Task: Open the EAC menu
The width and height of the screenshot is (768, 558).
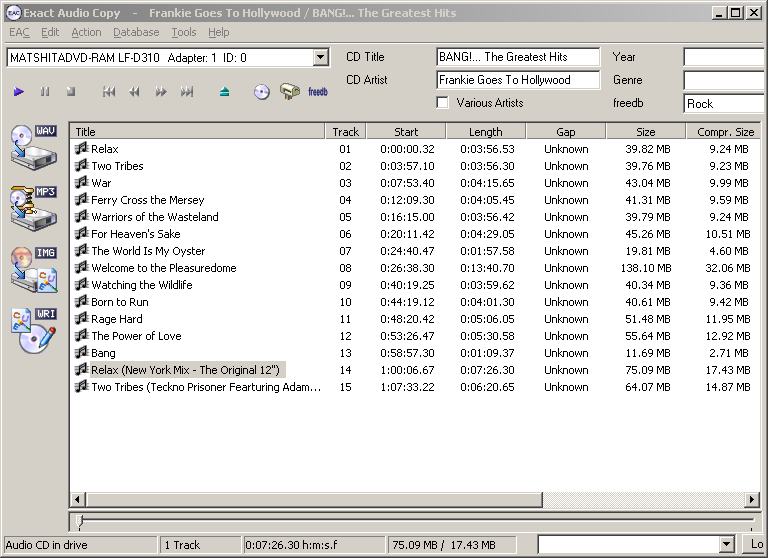Action: pyautogui.click(x=20, y=32)
